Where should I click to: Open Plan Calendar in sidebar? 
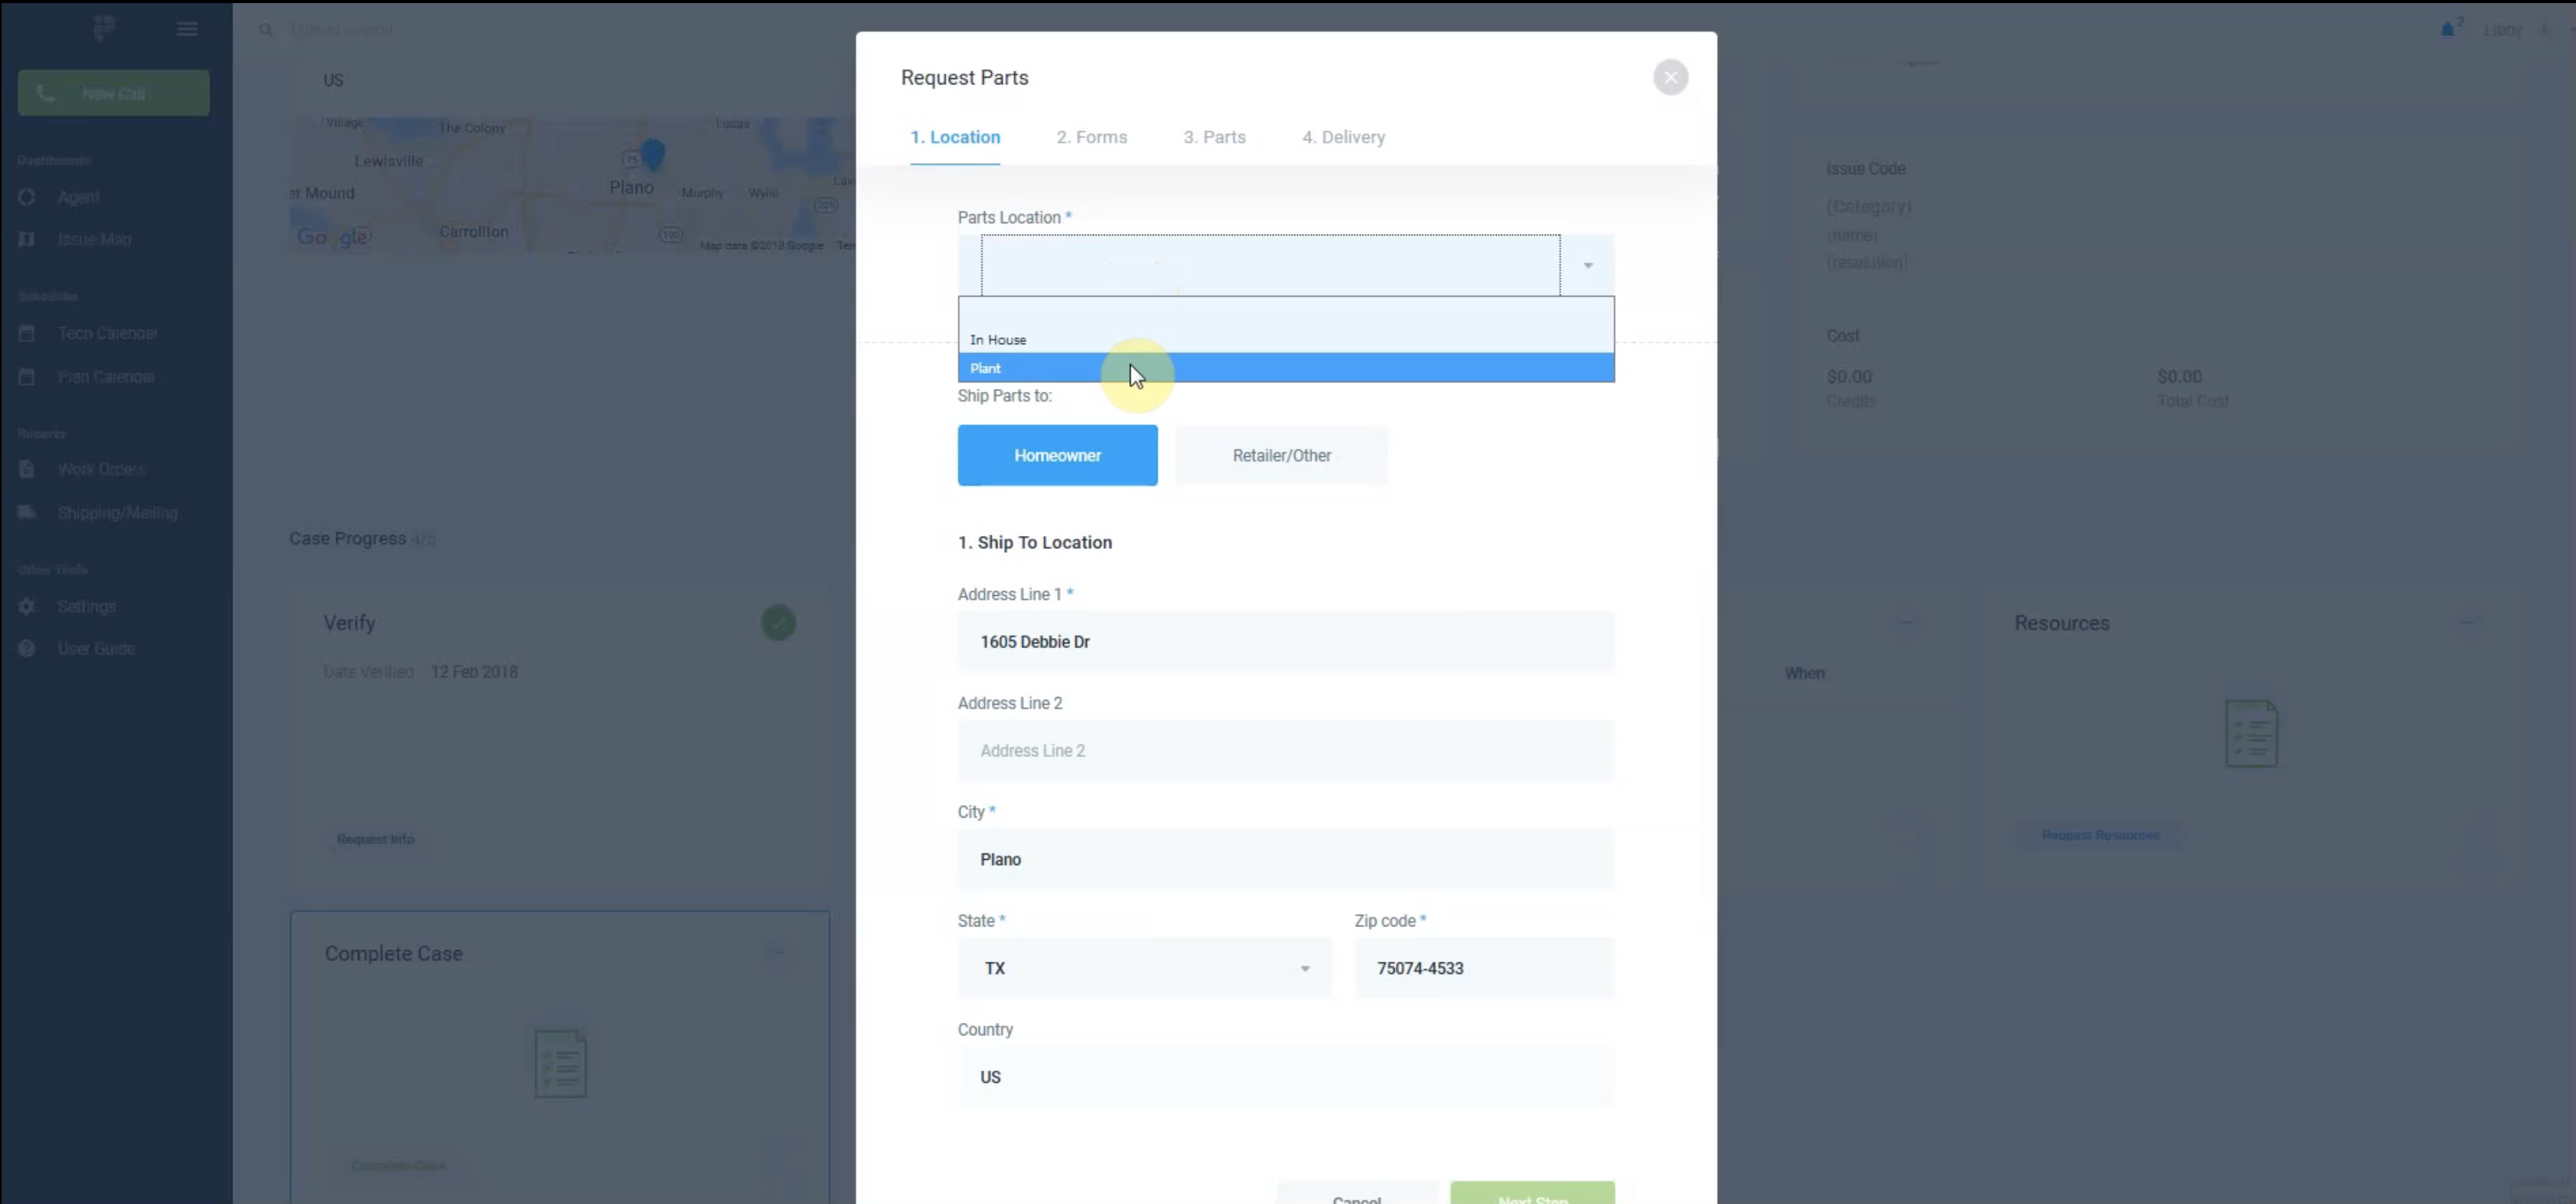106,377
